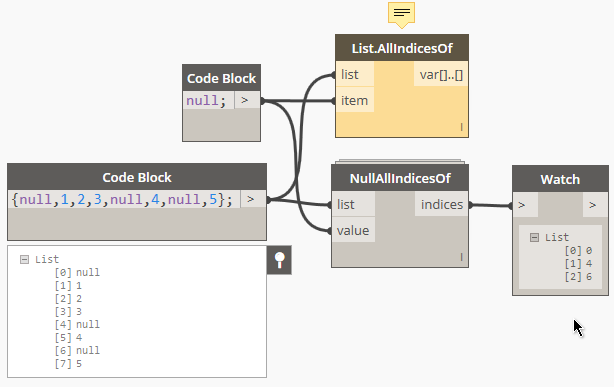Select '[7] 5' row in preview list
This screenshot has width=614, height=387.
[x=68, y=363]
